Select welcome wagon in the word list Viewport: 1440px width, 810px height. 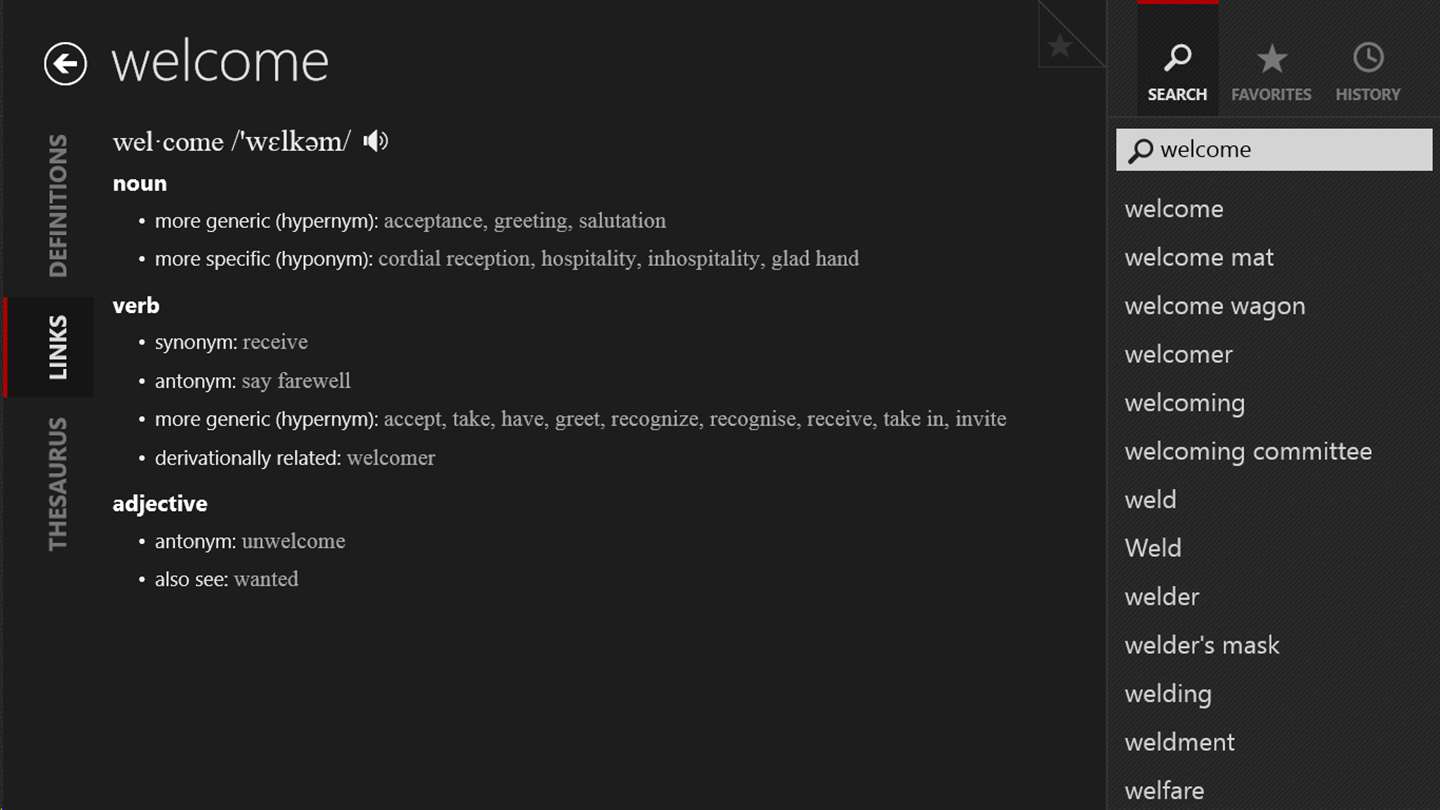1214,306
